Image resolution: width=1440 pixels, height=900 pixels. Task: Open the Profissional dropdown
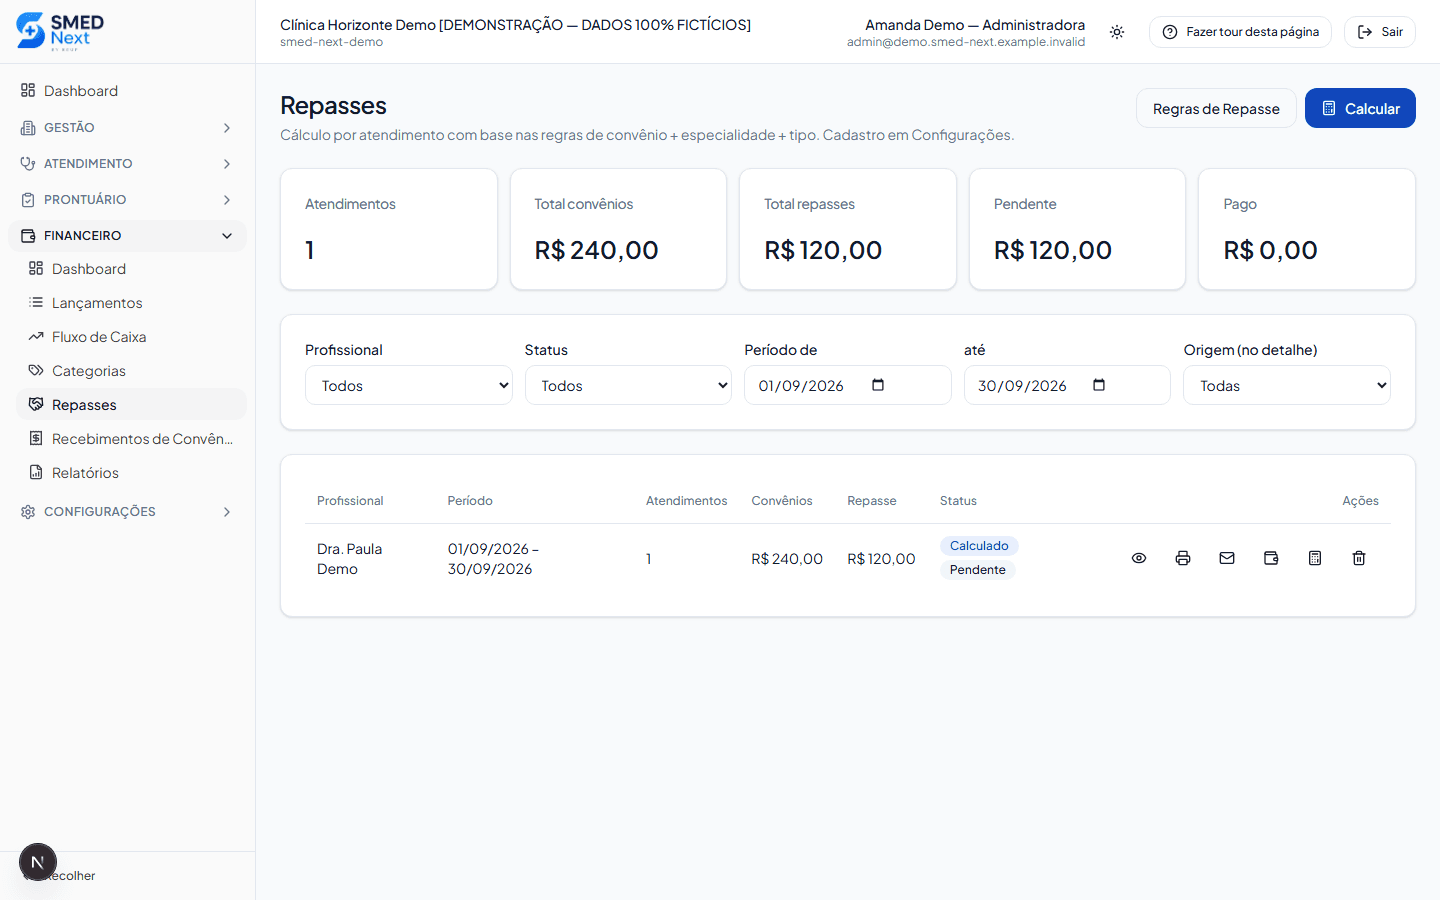pyautogui.click(x=409, y=385)
